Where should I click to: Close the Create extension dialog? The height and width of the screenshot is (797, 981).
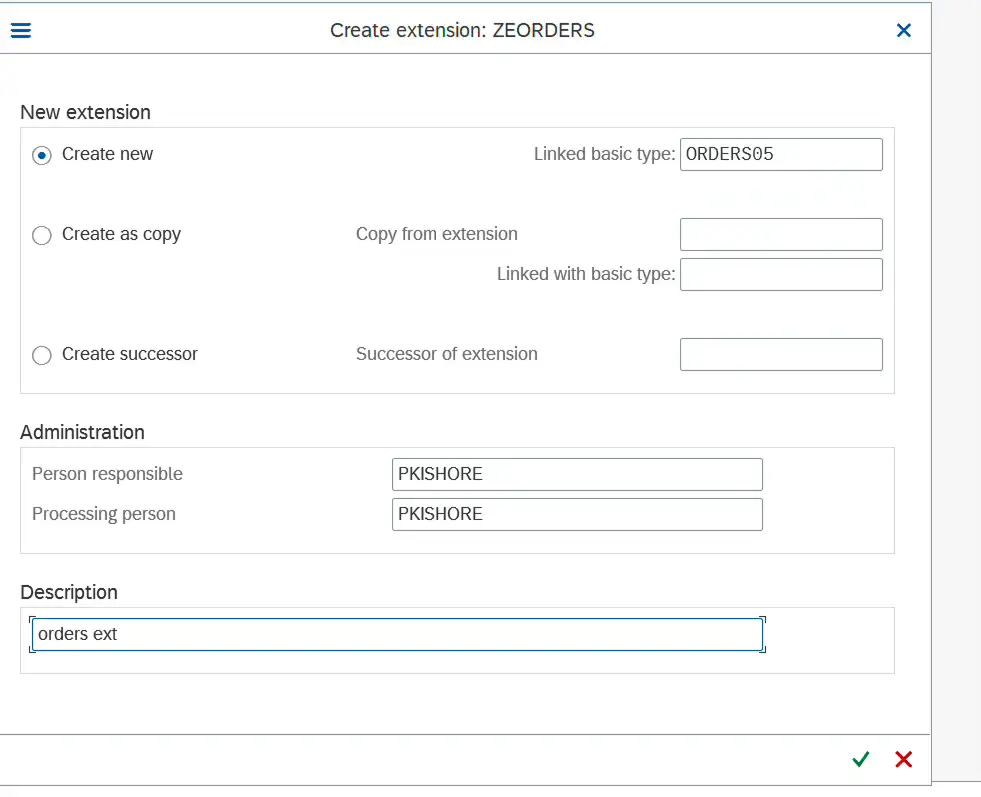pos(904,30)
